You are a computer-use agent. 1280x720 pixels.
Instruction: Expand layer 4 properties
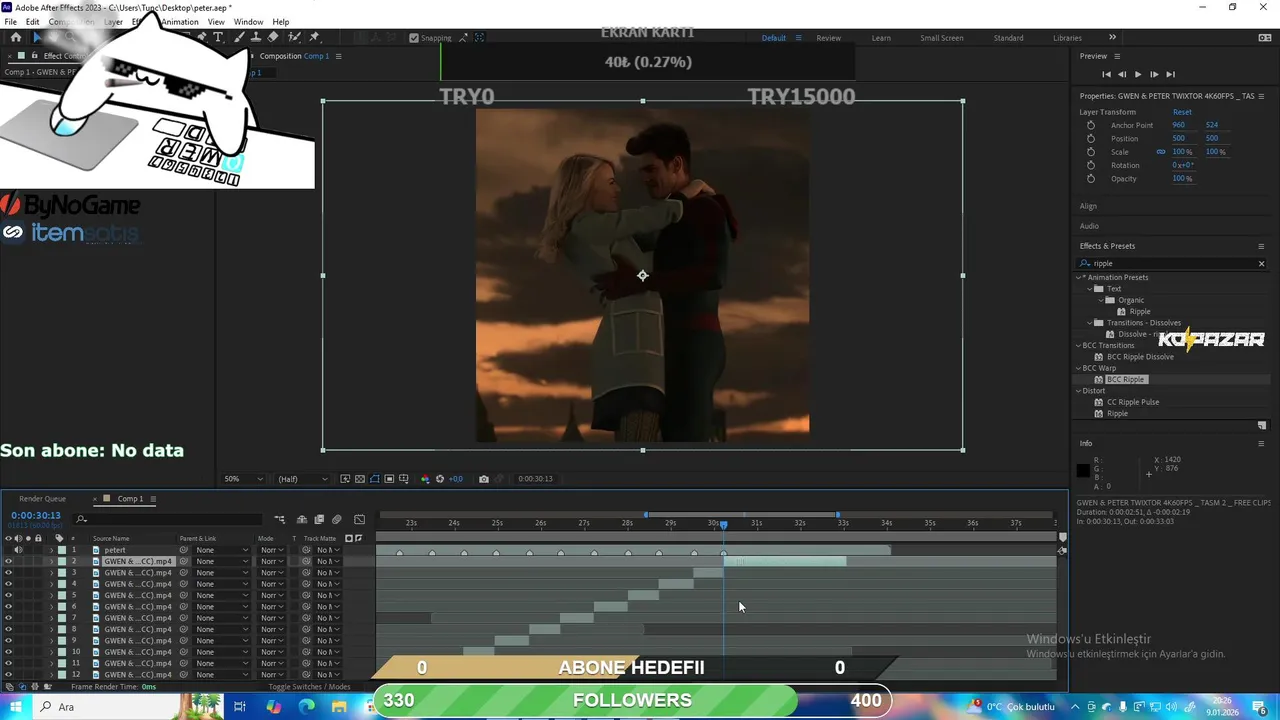[51, 584]
